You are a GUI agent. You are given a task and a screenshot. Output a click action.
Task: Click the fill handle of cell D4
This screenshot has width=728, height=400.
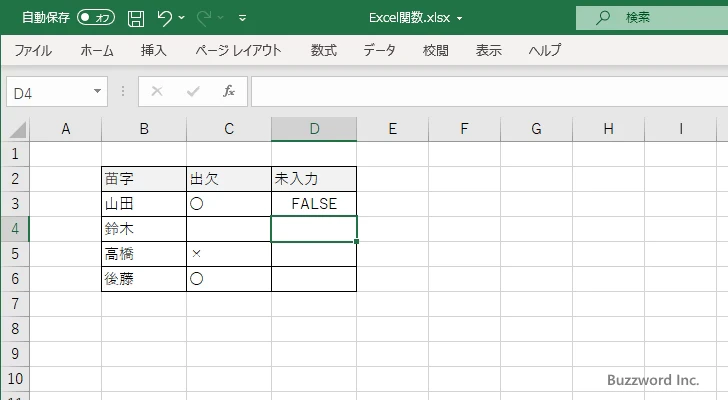click(x=356, y=241)
